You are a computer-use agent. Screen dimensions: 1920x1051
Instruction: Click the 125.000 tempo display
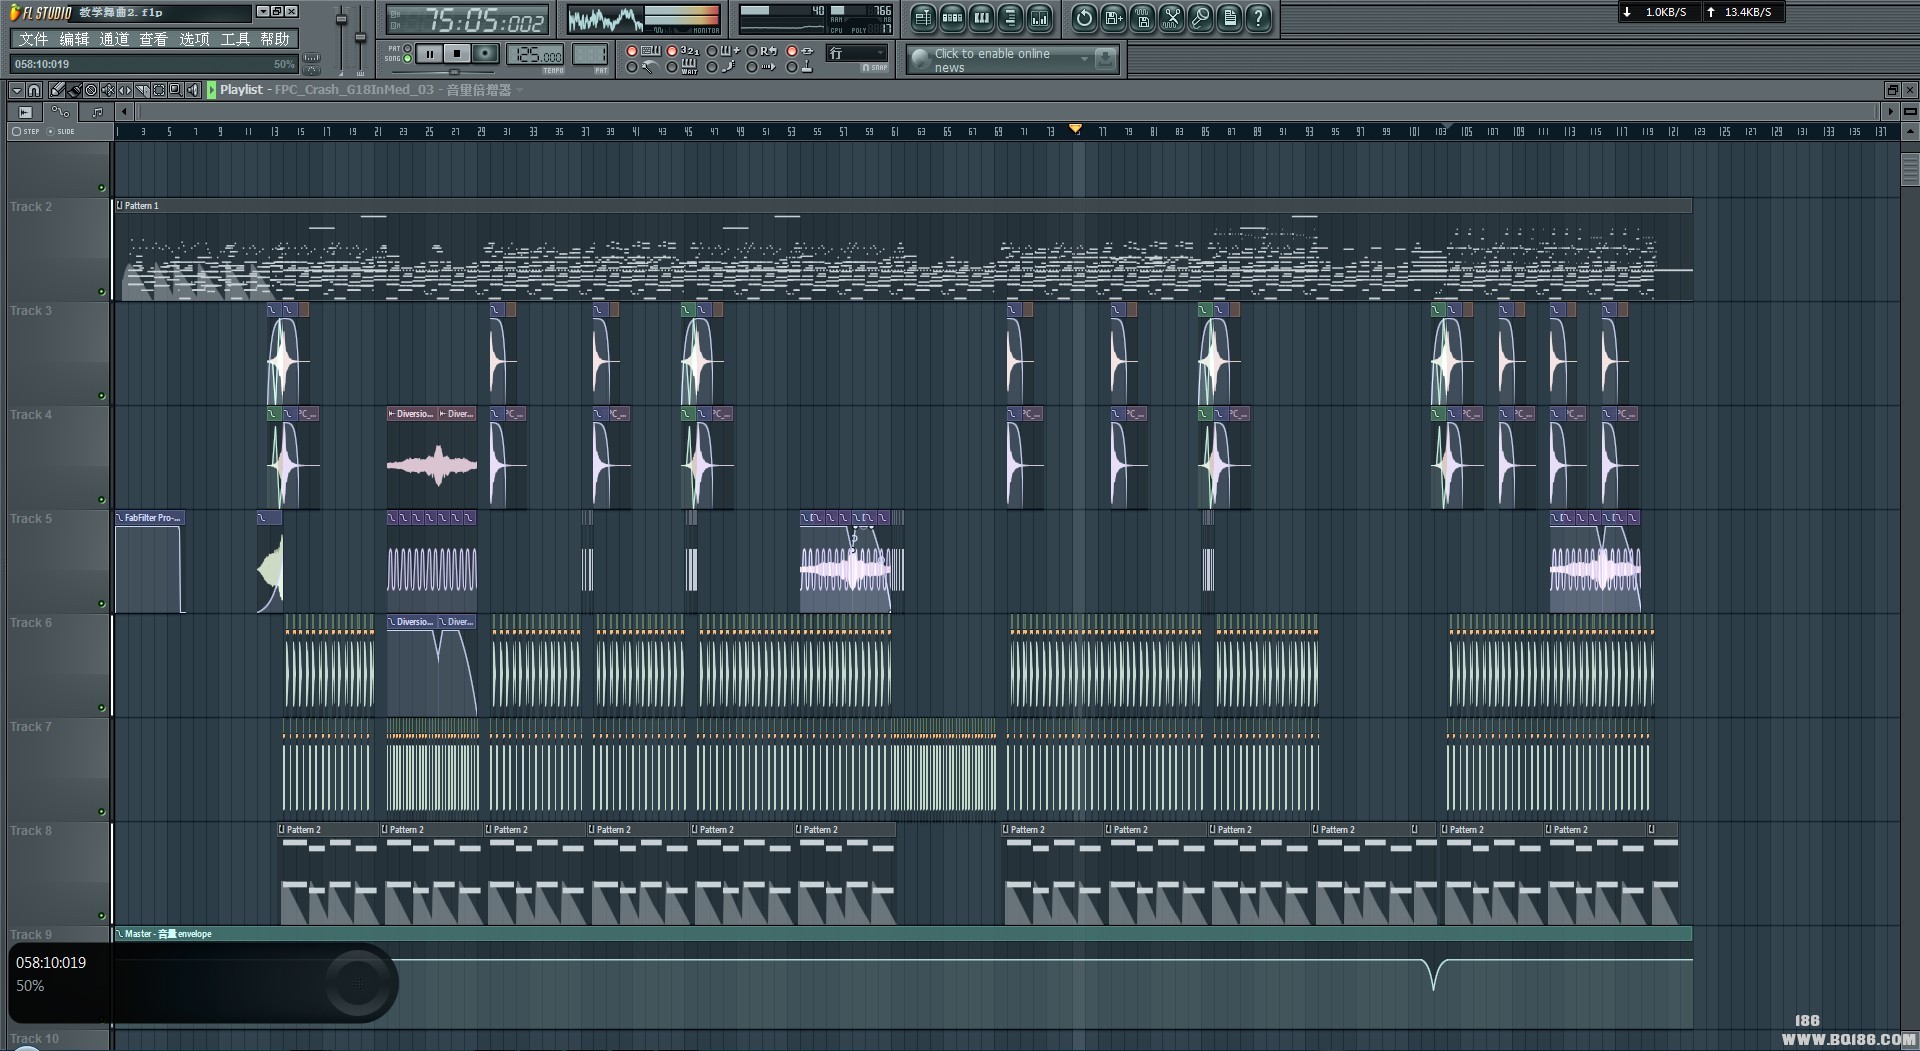[x=535, y=54]
